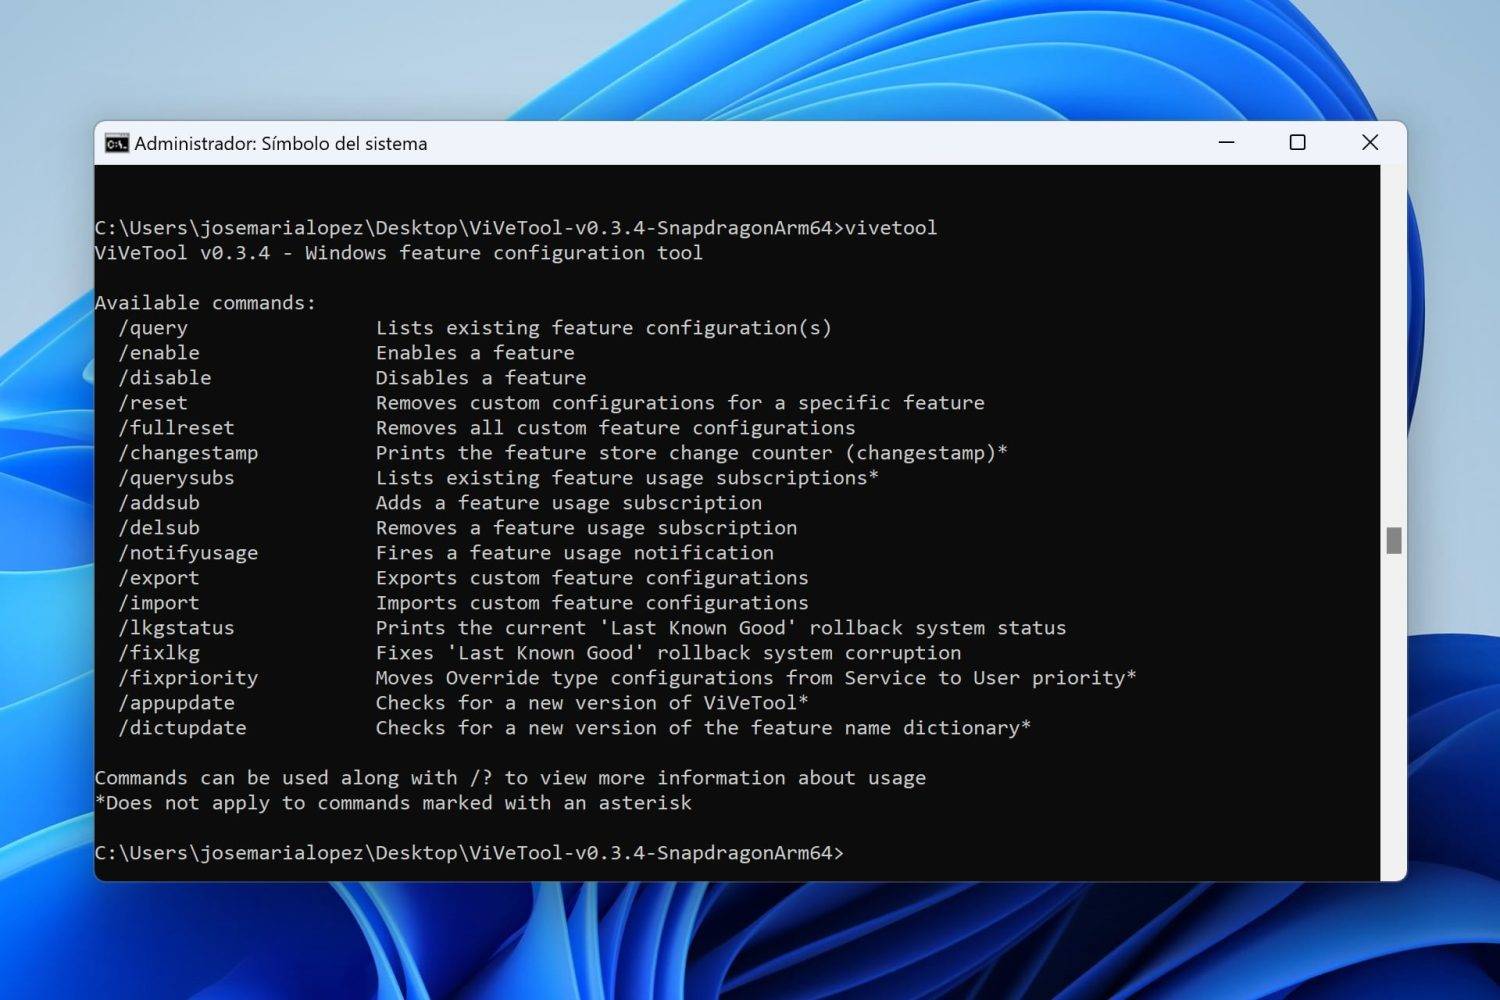The width and height of the screenshot is (1500, 1000).
Task: Click 'Lists existing feature configuration(s)' description
Action: pyautogui.click(x=604, y=328)
